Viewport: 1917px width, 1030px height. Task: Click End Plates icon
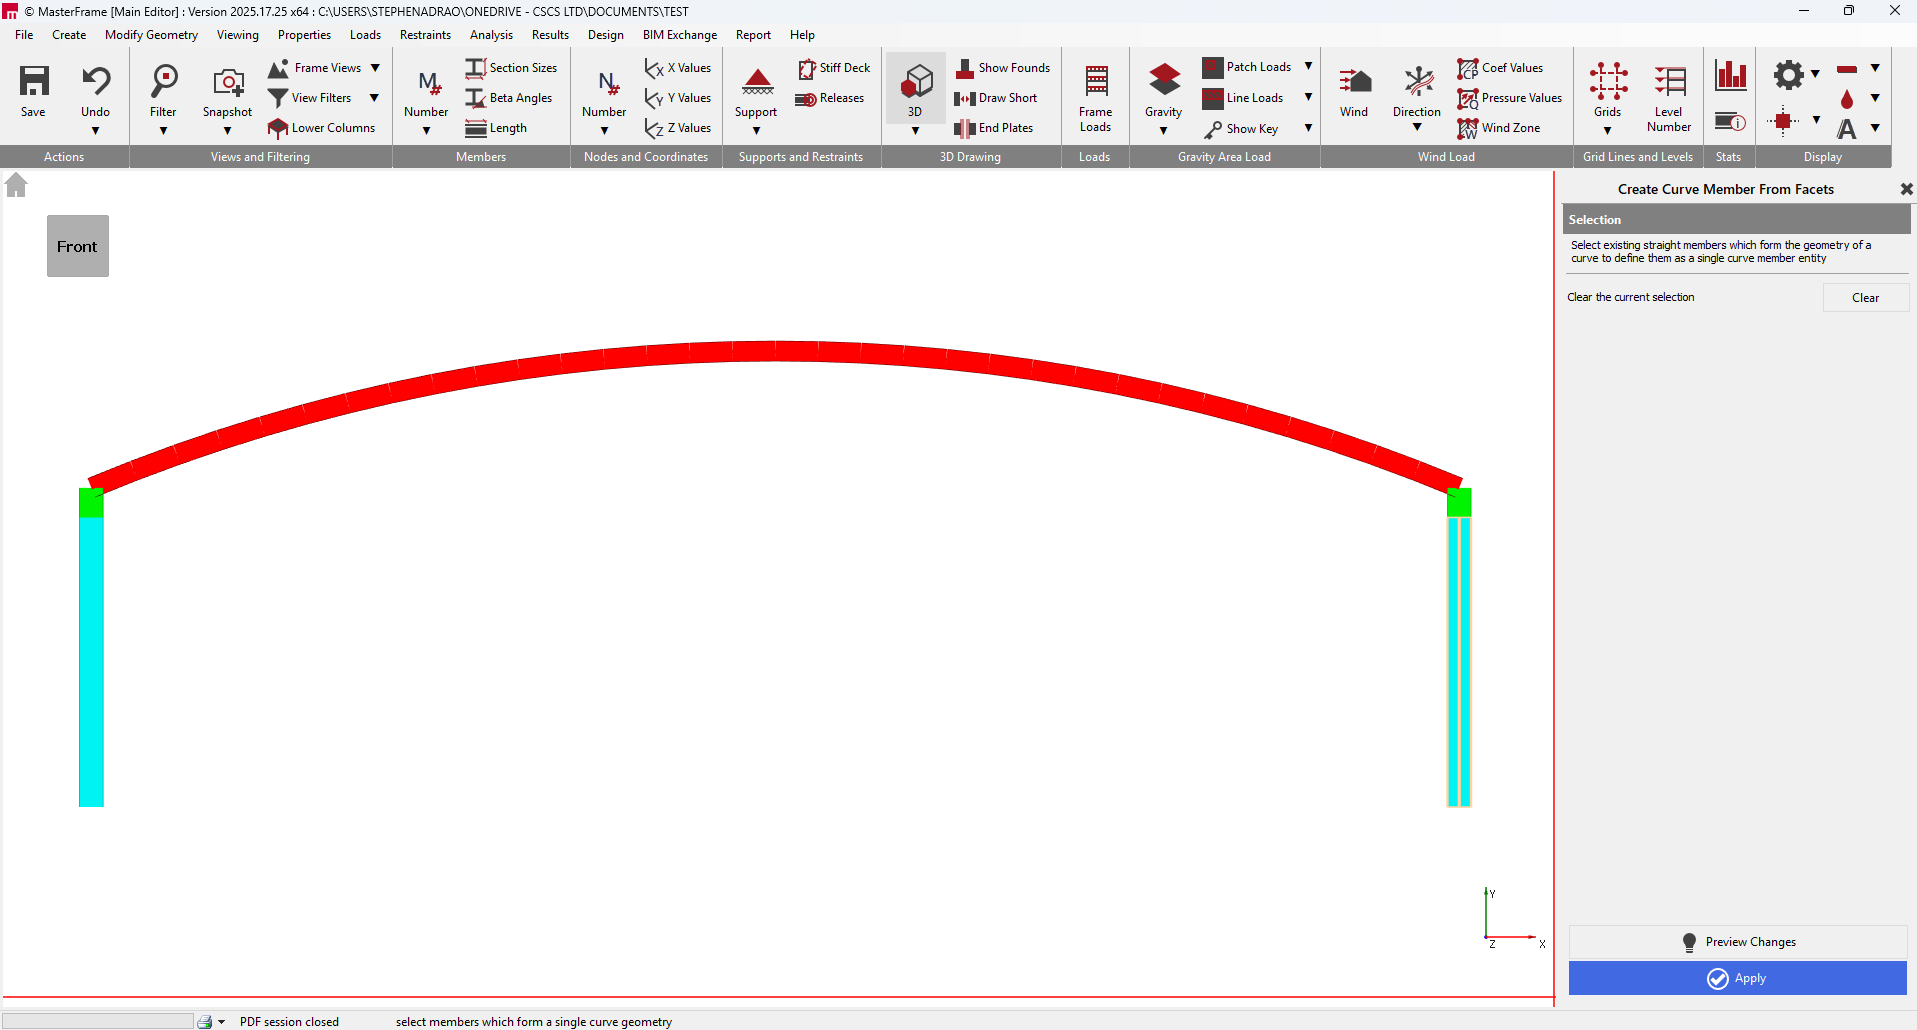(x=994, y=128)
